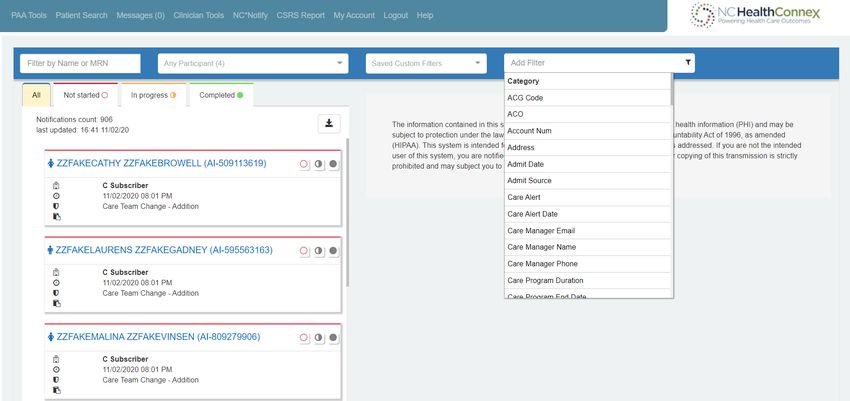850x401 pixels.
Task: Click the notifications list scrollbar
Action: [347, 212]
